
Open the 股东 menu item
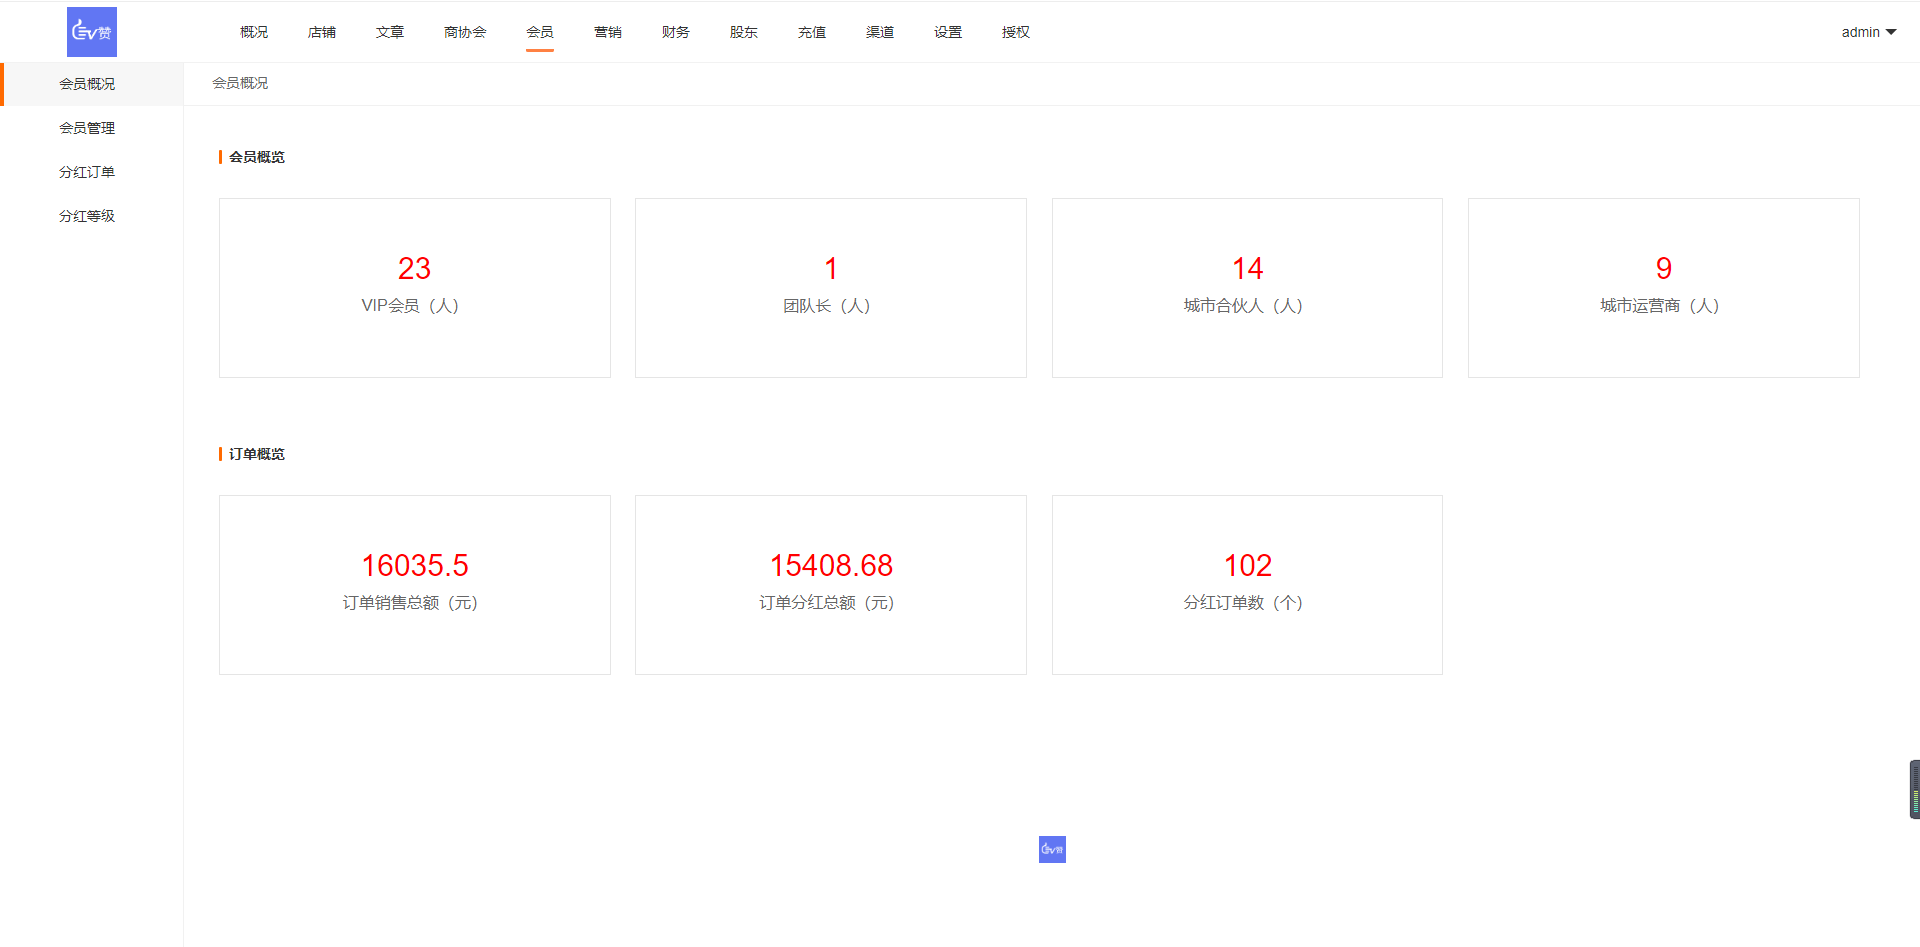click(x=744, y=32)
